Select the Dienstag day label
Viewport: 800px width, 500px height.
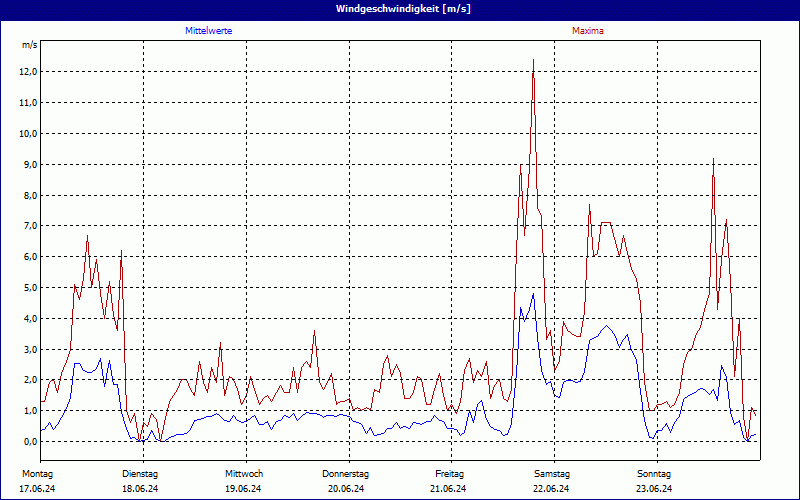tap(140, 473)
